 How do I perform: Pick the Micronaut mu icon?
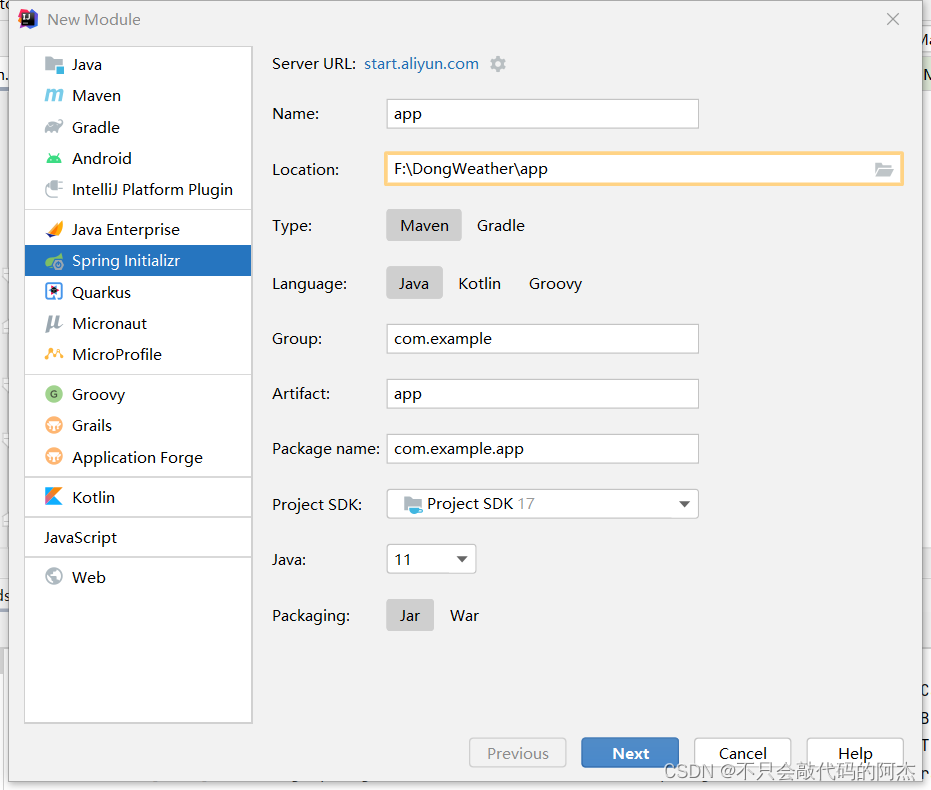[x=54, y=323]
